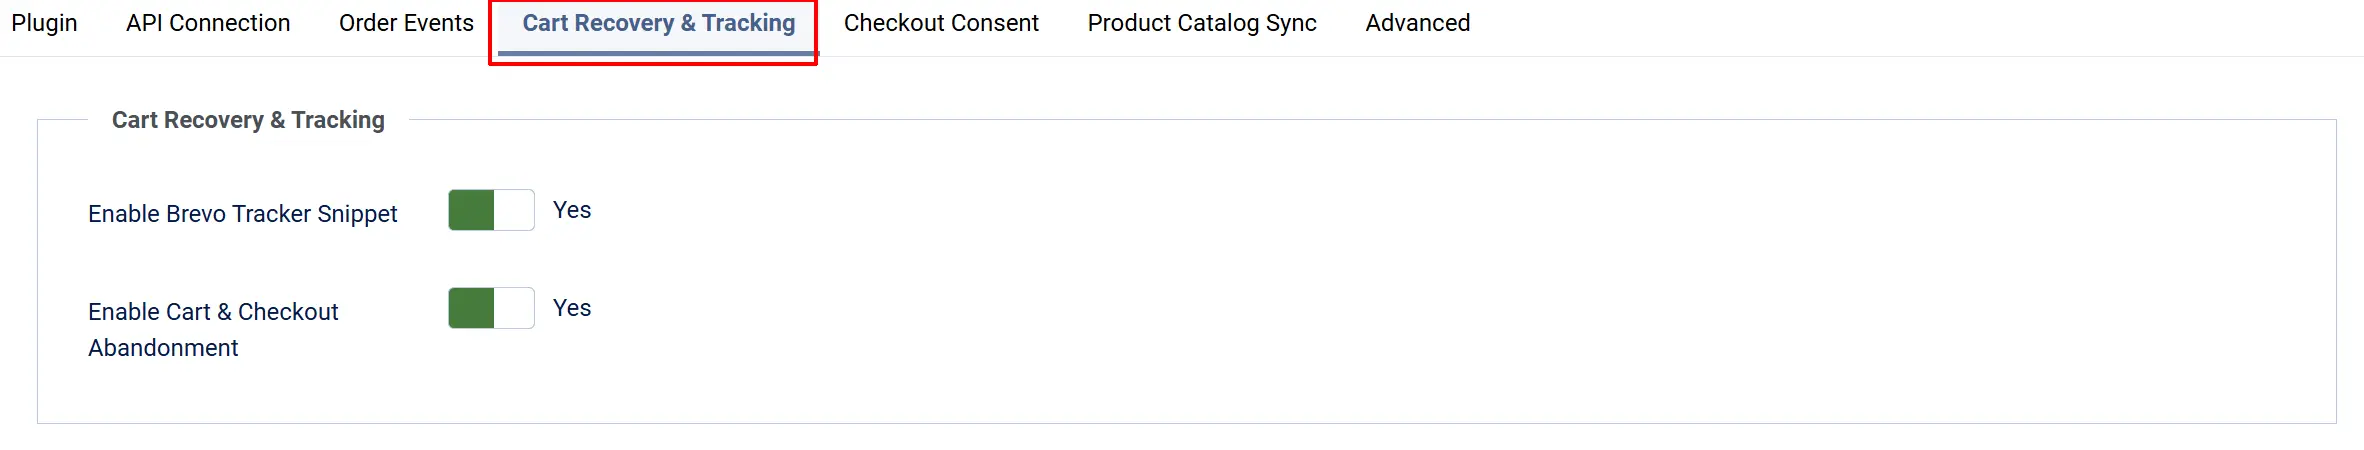The height and width of the screenshot is (450, 2364).
Task: Click green half of Brevo Tracker Snippet toggle
Action: tap(471, 210)
